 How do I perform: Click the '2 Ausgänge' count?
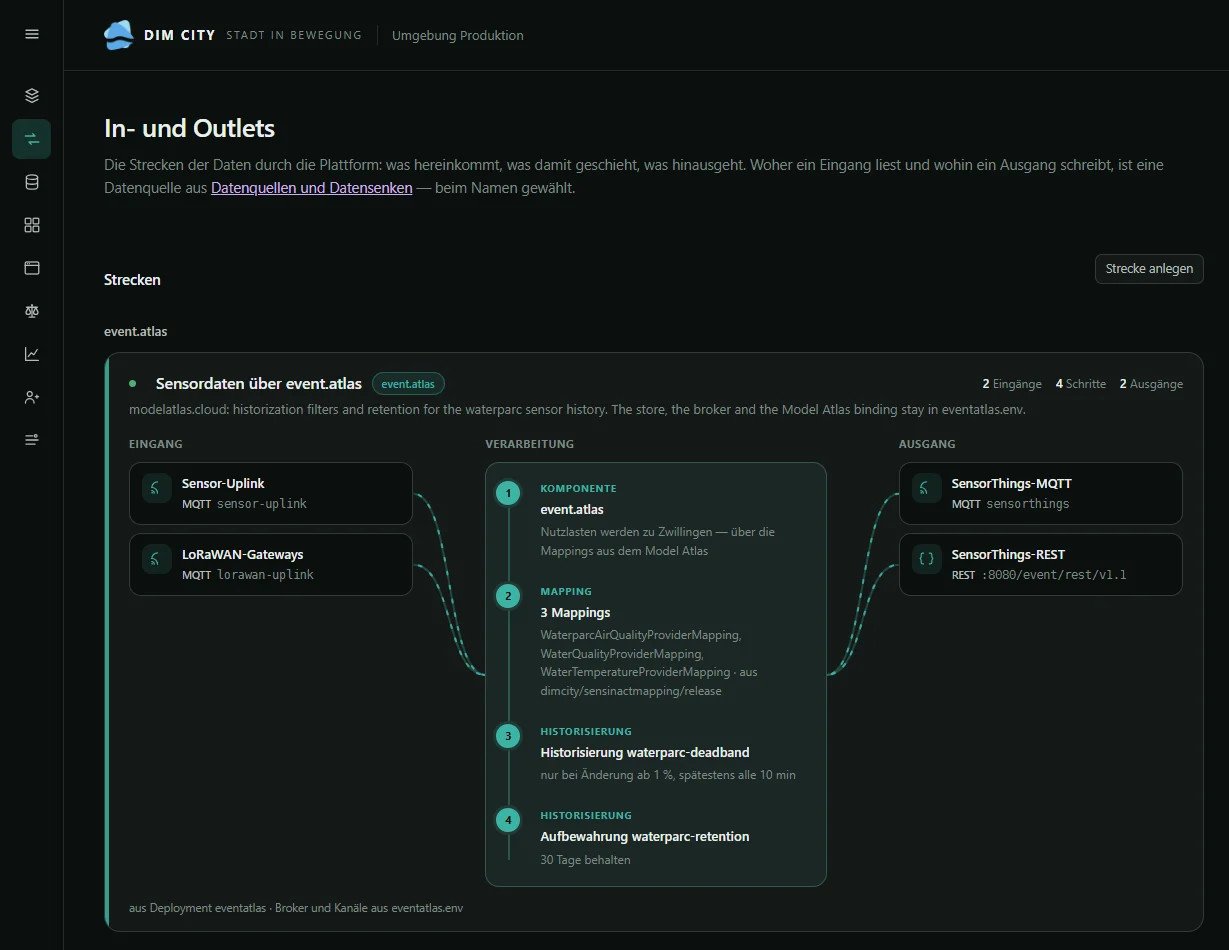pos(1151,384)
